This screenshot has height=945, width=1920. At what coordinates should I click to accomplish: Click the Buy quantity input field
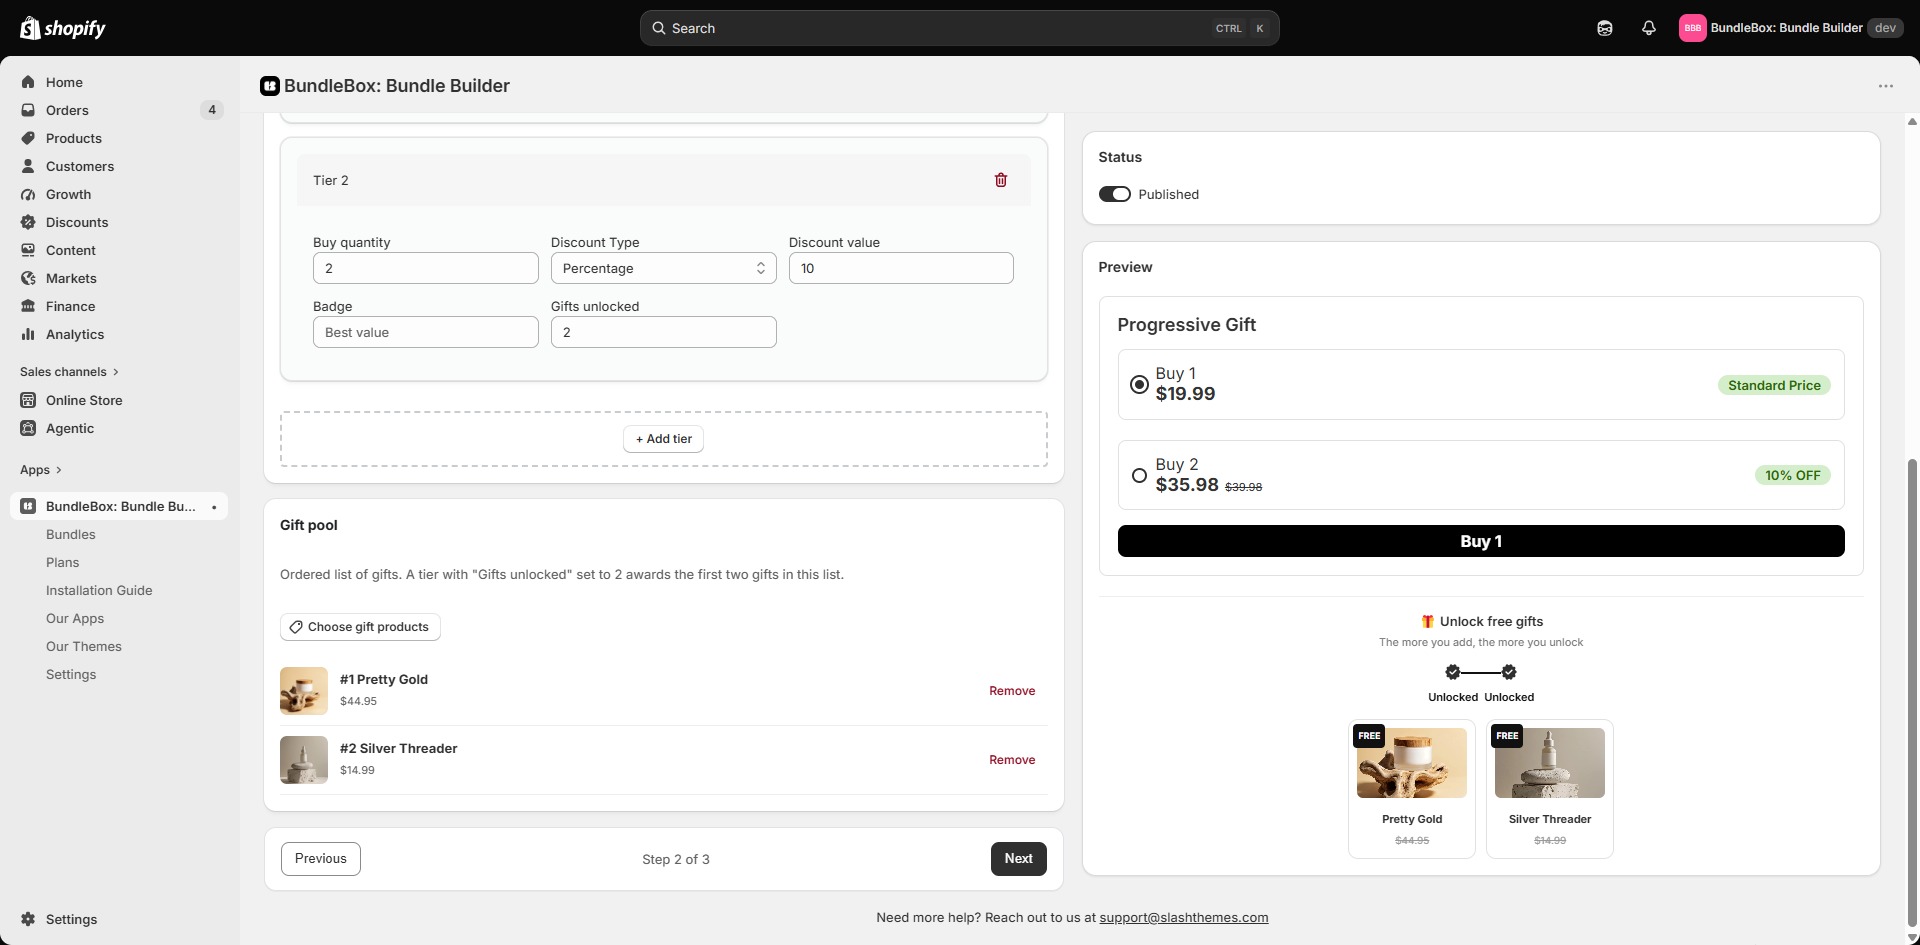click(426, 268)
